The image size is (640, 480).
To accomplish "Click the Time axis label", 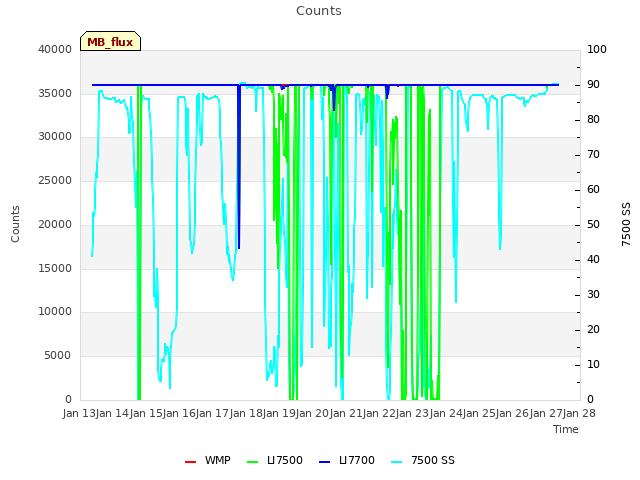I will coord(566,429).
